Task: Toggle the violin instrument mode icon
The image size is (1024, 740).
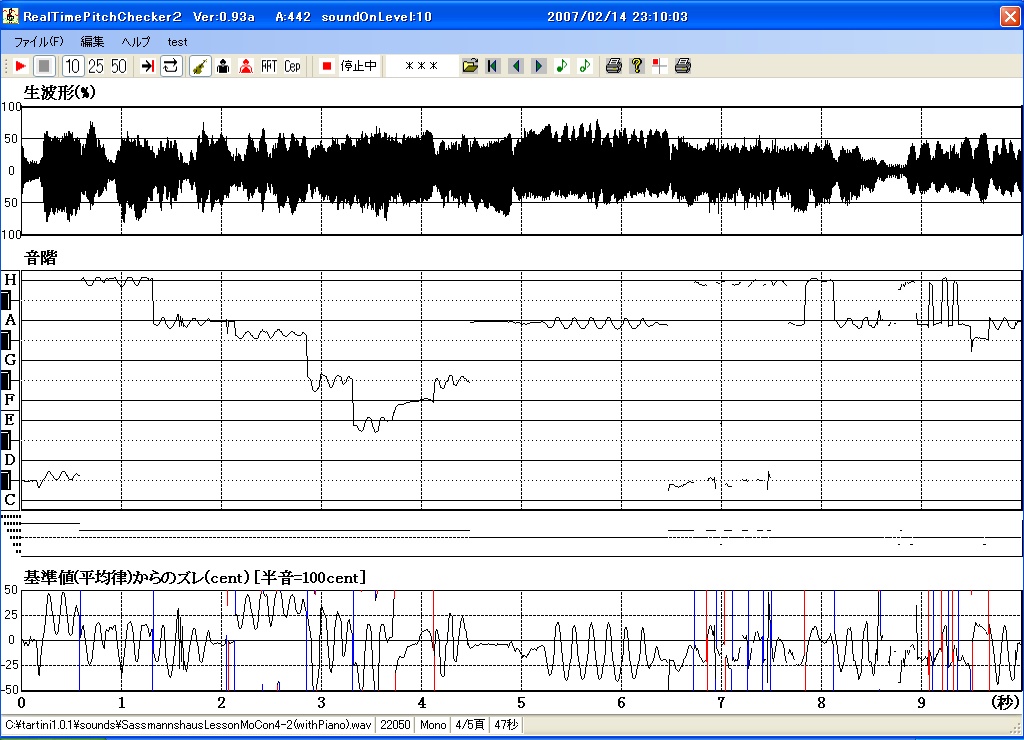Action: pyautogui.click(x=200, y=66)
